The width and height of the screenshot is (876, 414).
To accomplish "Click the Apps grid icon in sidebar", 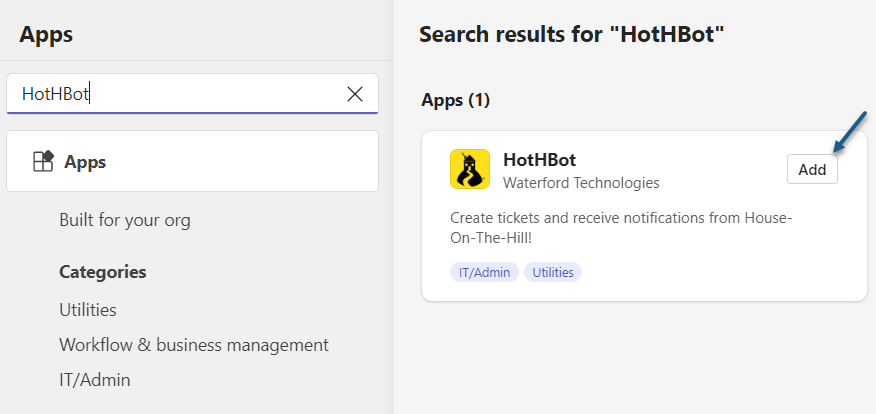I will point(44,161).
